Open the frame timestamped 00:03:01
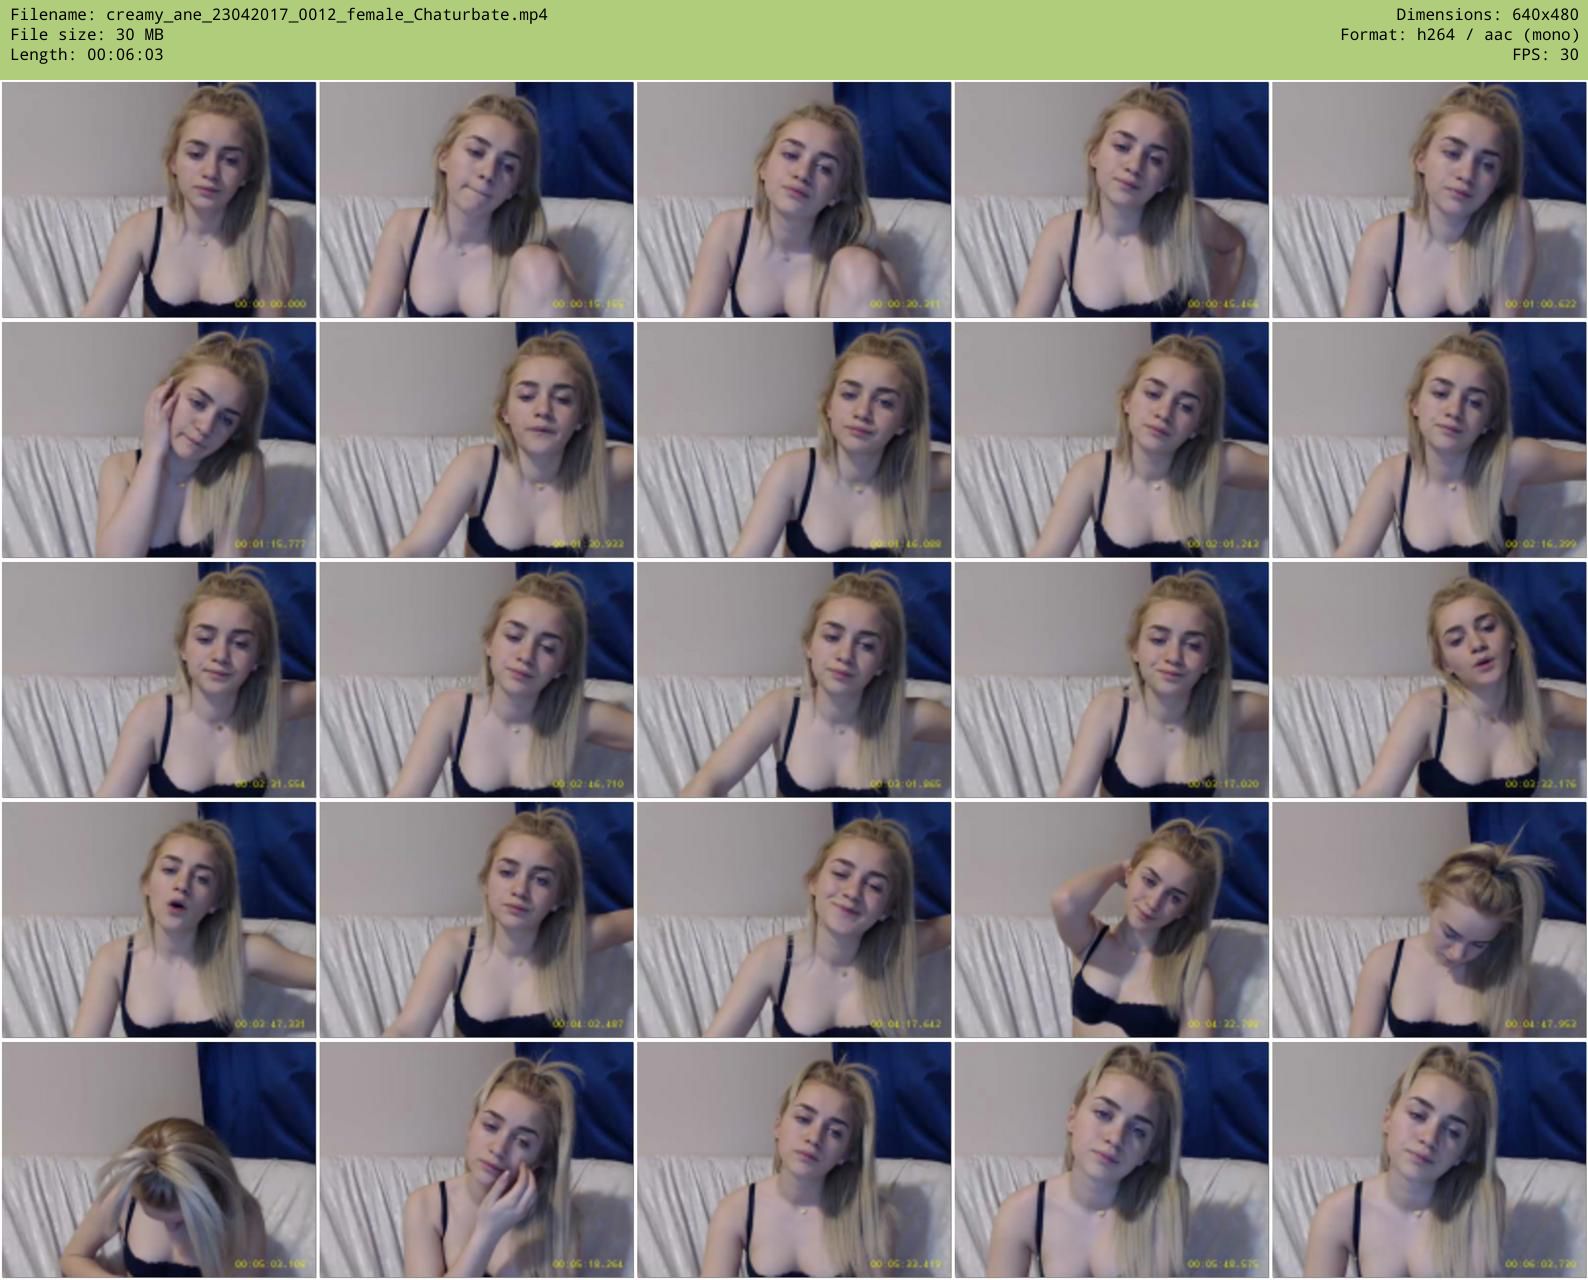Image resolution: width=1588 pixels, height=1280 pixels. [x=794, y=680]
